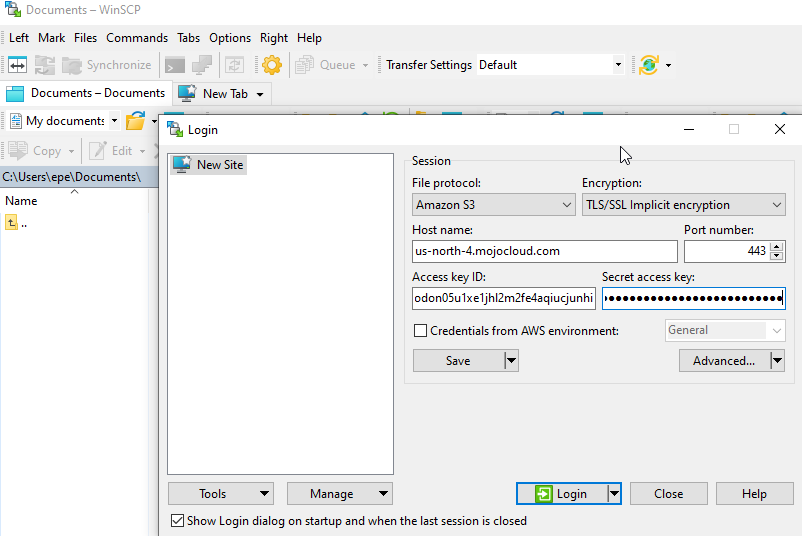The width and height of the screenshot is (802, 536).
Task: Click the Secret access key field
Action: pyautogui.click(x=694, y=298)
